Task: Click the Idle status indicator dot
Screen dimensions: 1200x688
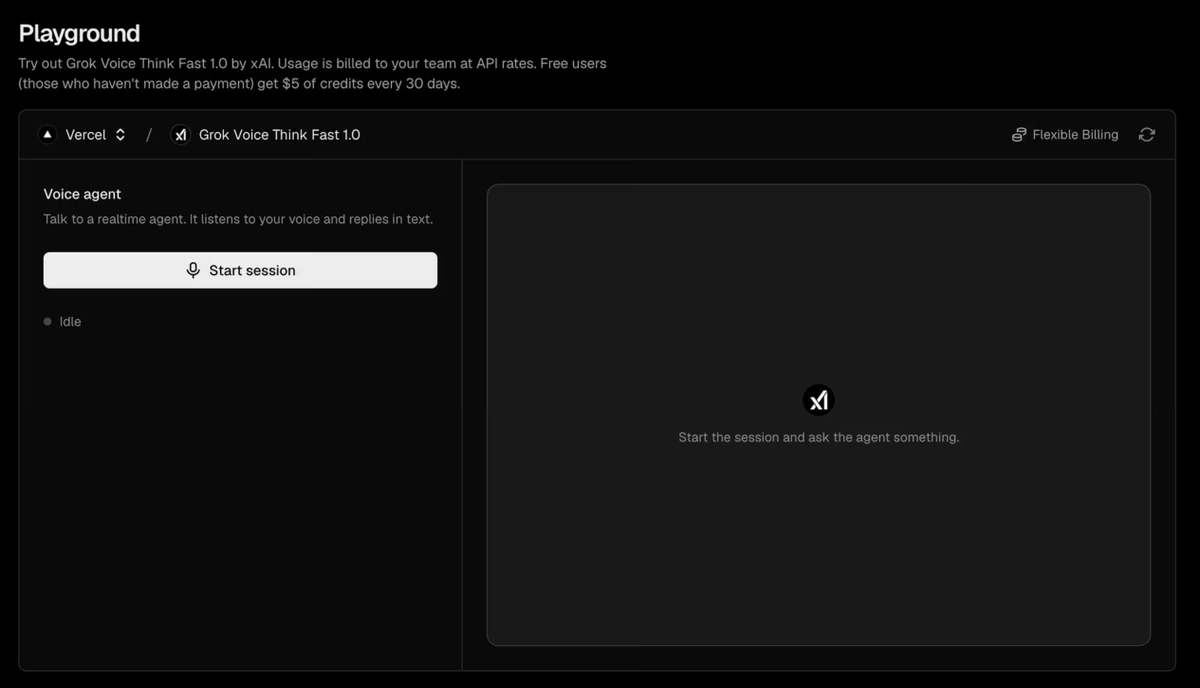Action: 47,322
